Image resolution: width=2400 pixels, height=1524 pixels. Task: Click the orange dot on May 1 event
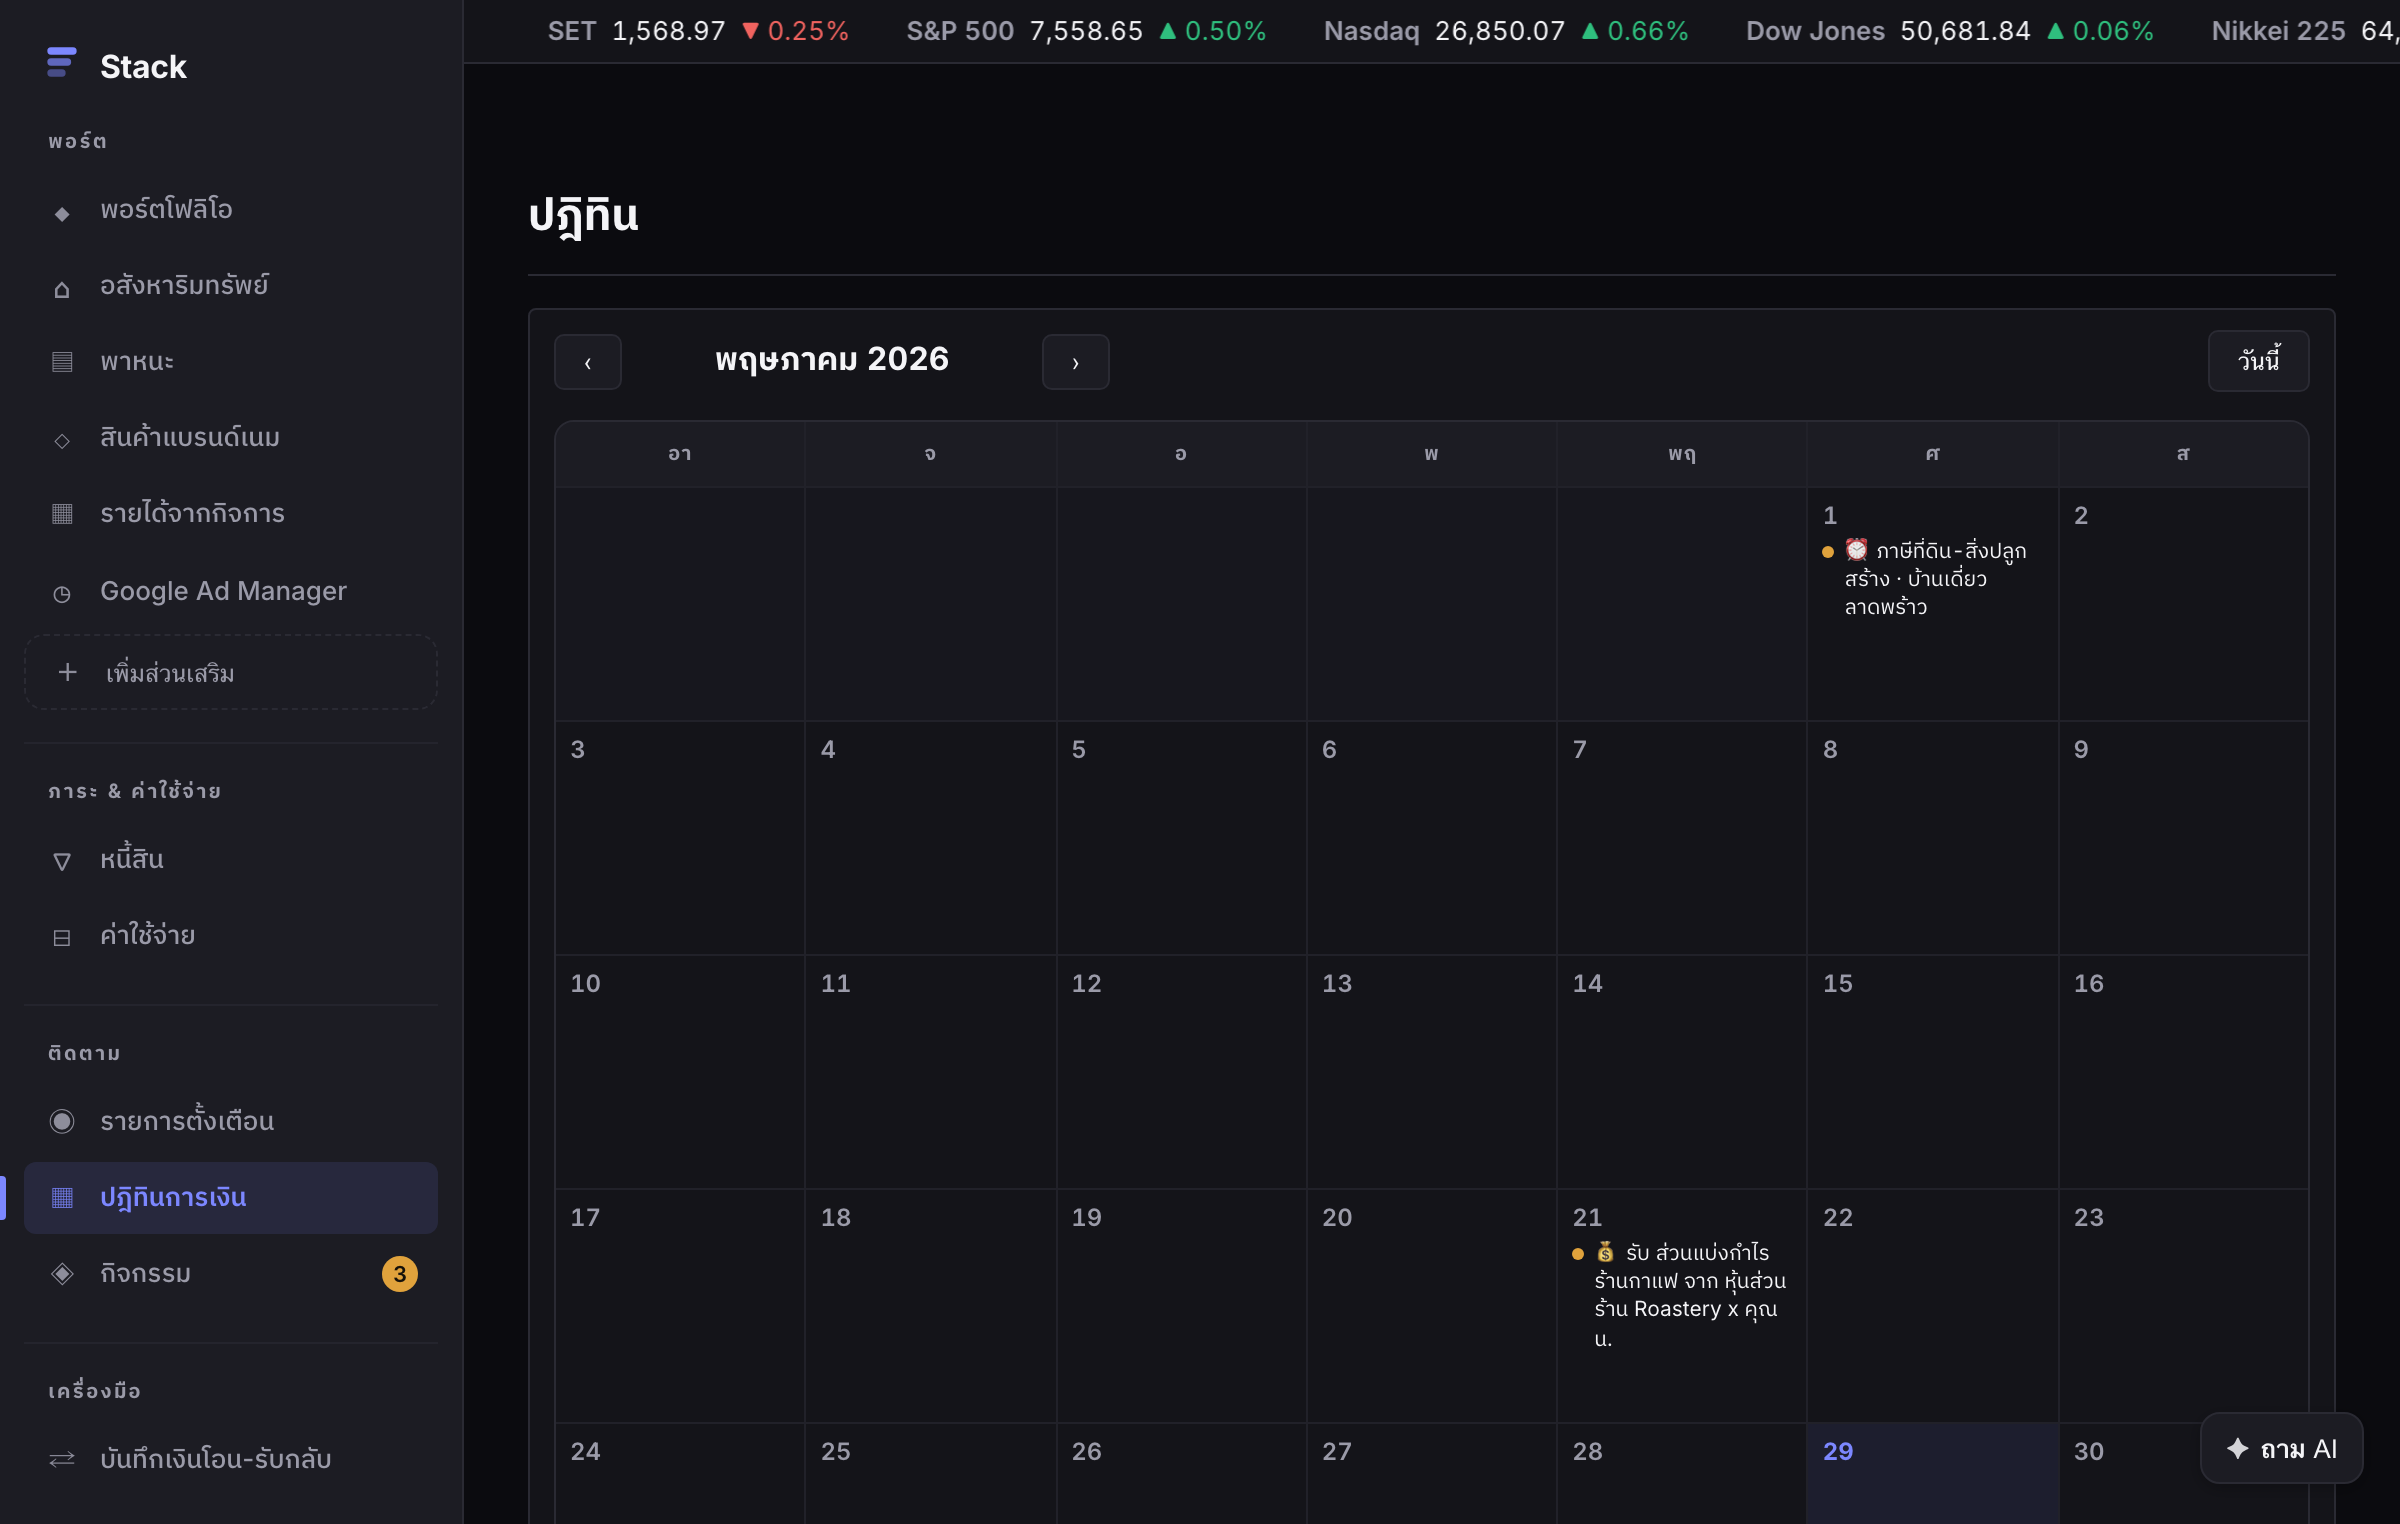coord(1828,552)
